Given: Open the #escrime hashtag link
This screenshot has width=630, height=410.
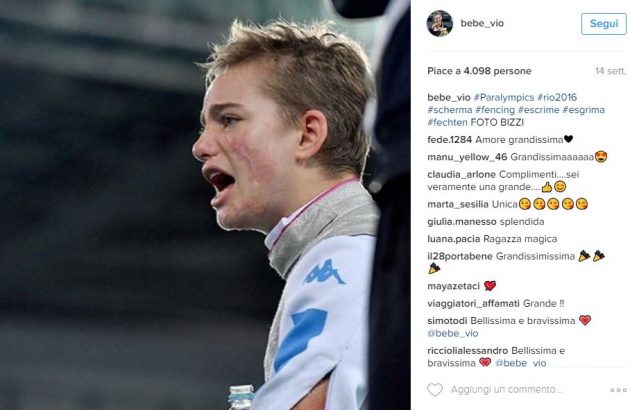Looking at the screenshot, I should (538, 110).
